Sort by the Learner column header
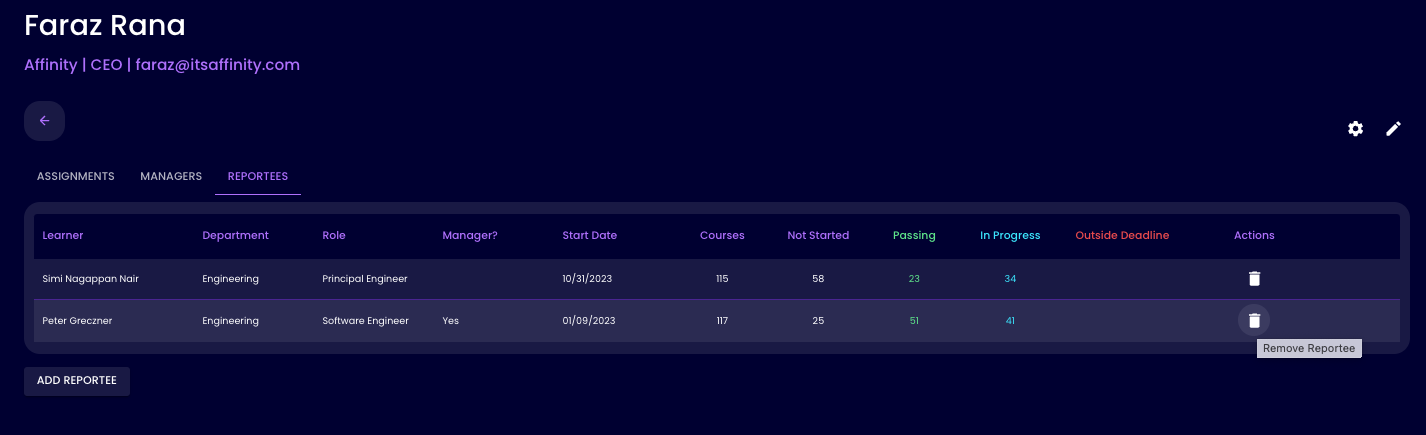 pos(63,236)
